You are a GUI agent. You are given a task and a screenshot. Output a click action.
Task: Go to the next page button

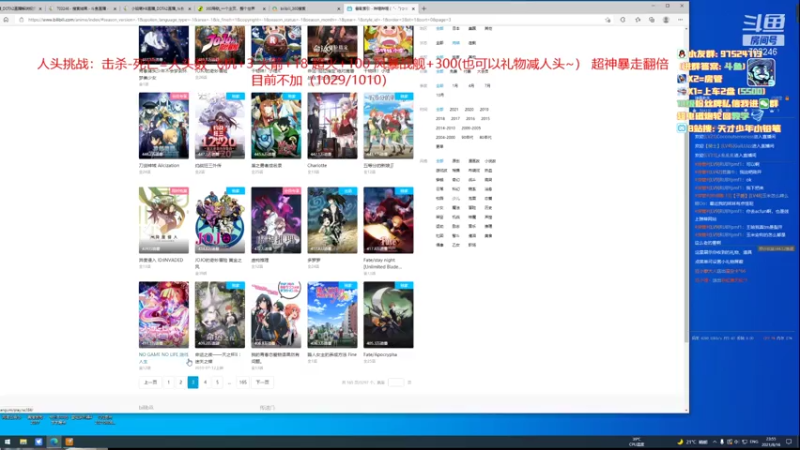point(262,382)
